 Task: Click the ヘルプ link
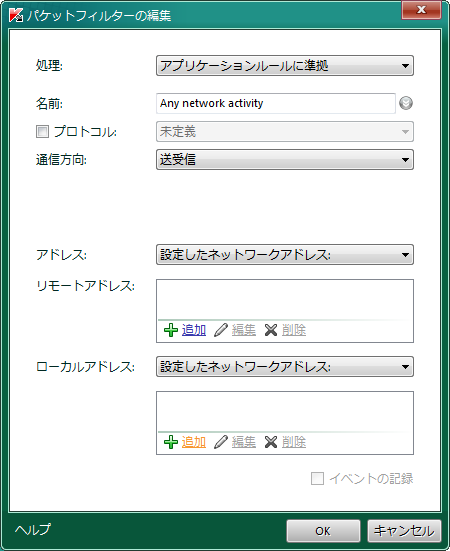(x=33, y=530)
